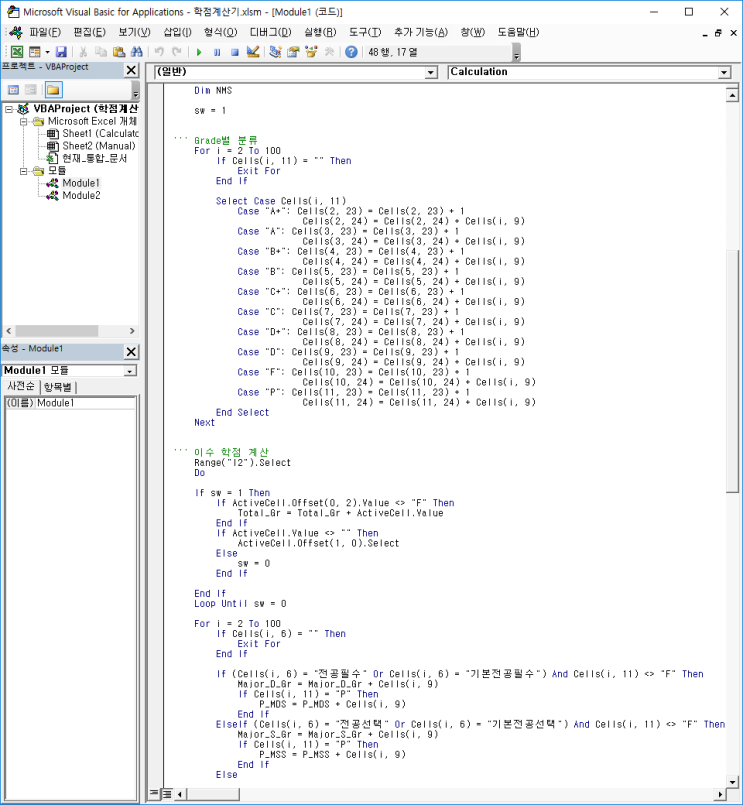Open the 편집(E) menu
Screen dimensions: 743x805
click(x=89, y=32)
